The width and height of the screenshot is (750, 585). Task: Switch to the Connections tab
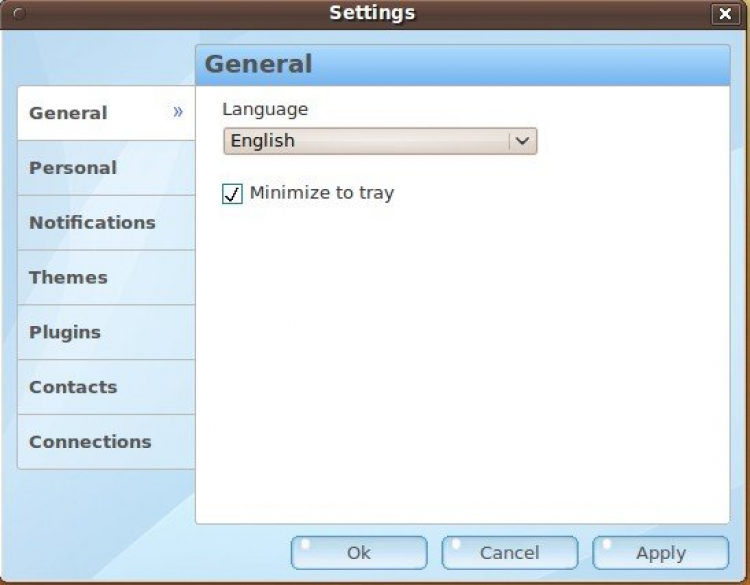[x=90, y=442]
